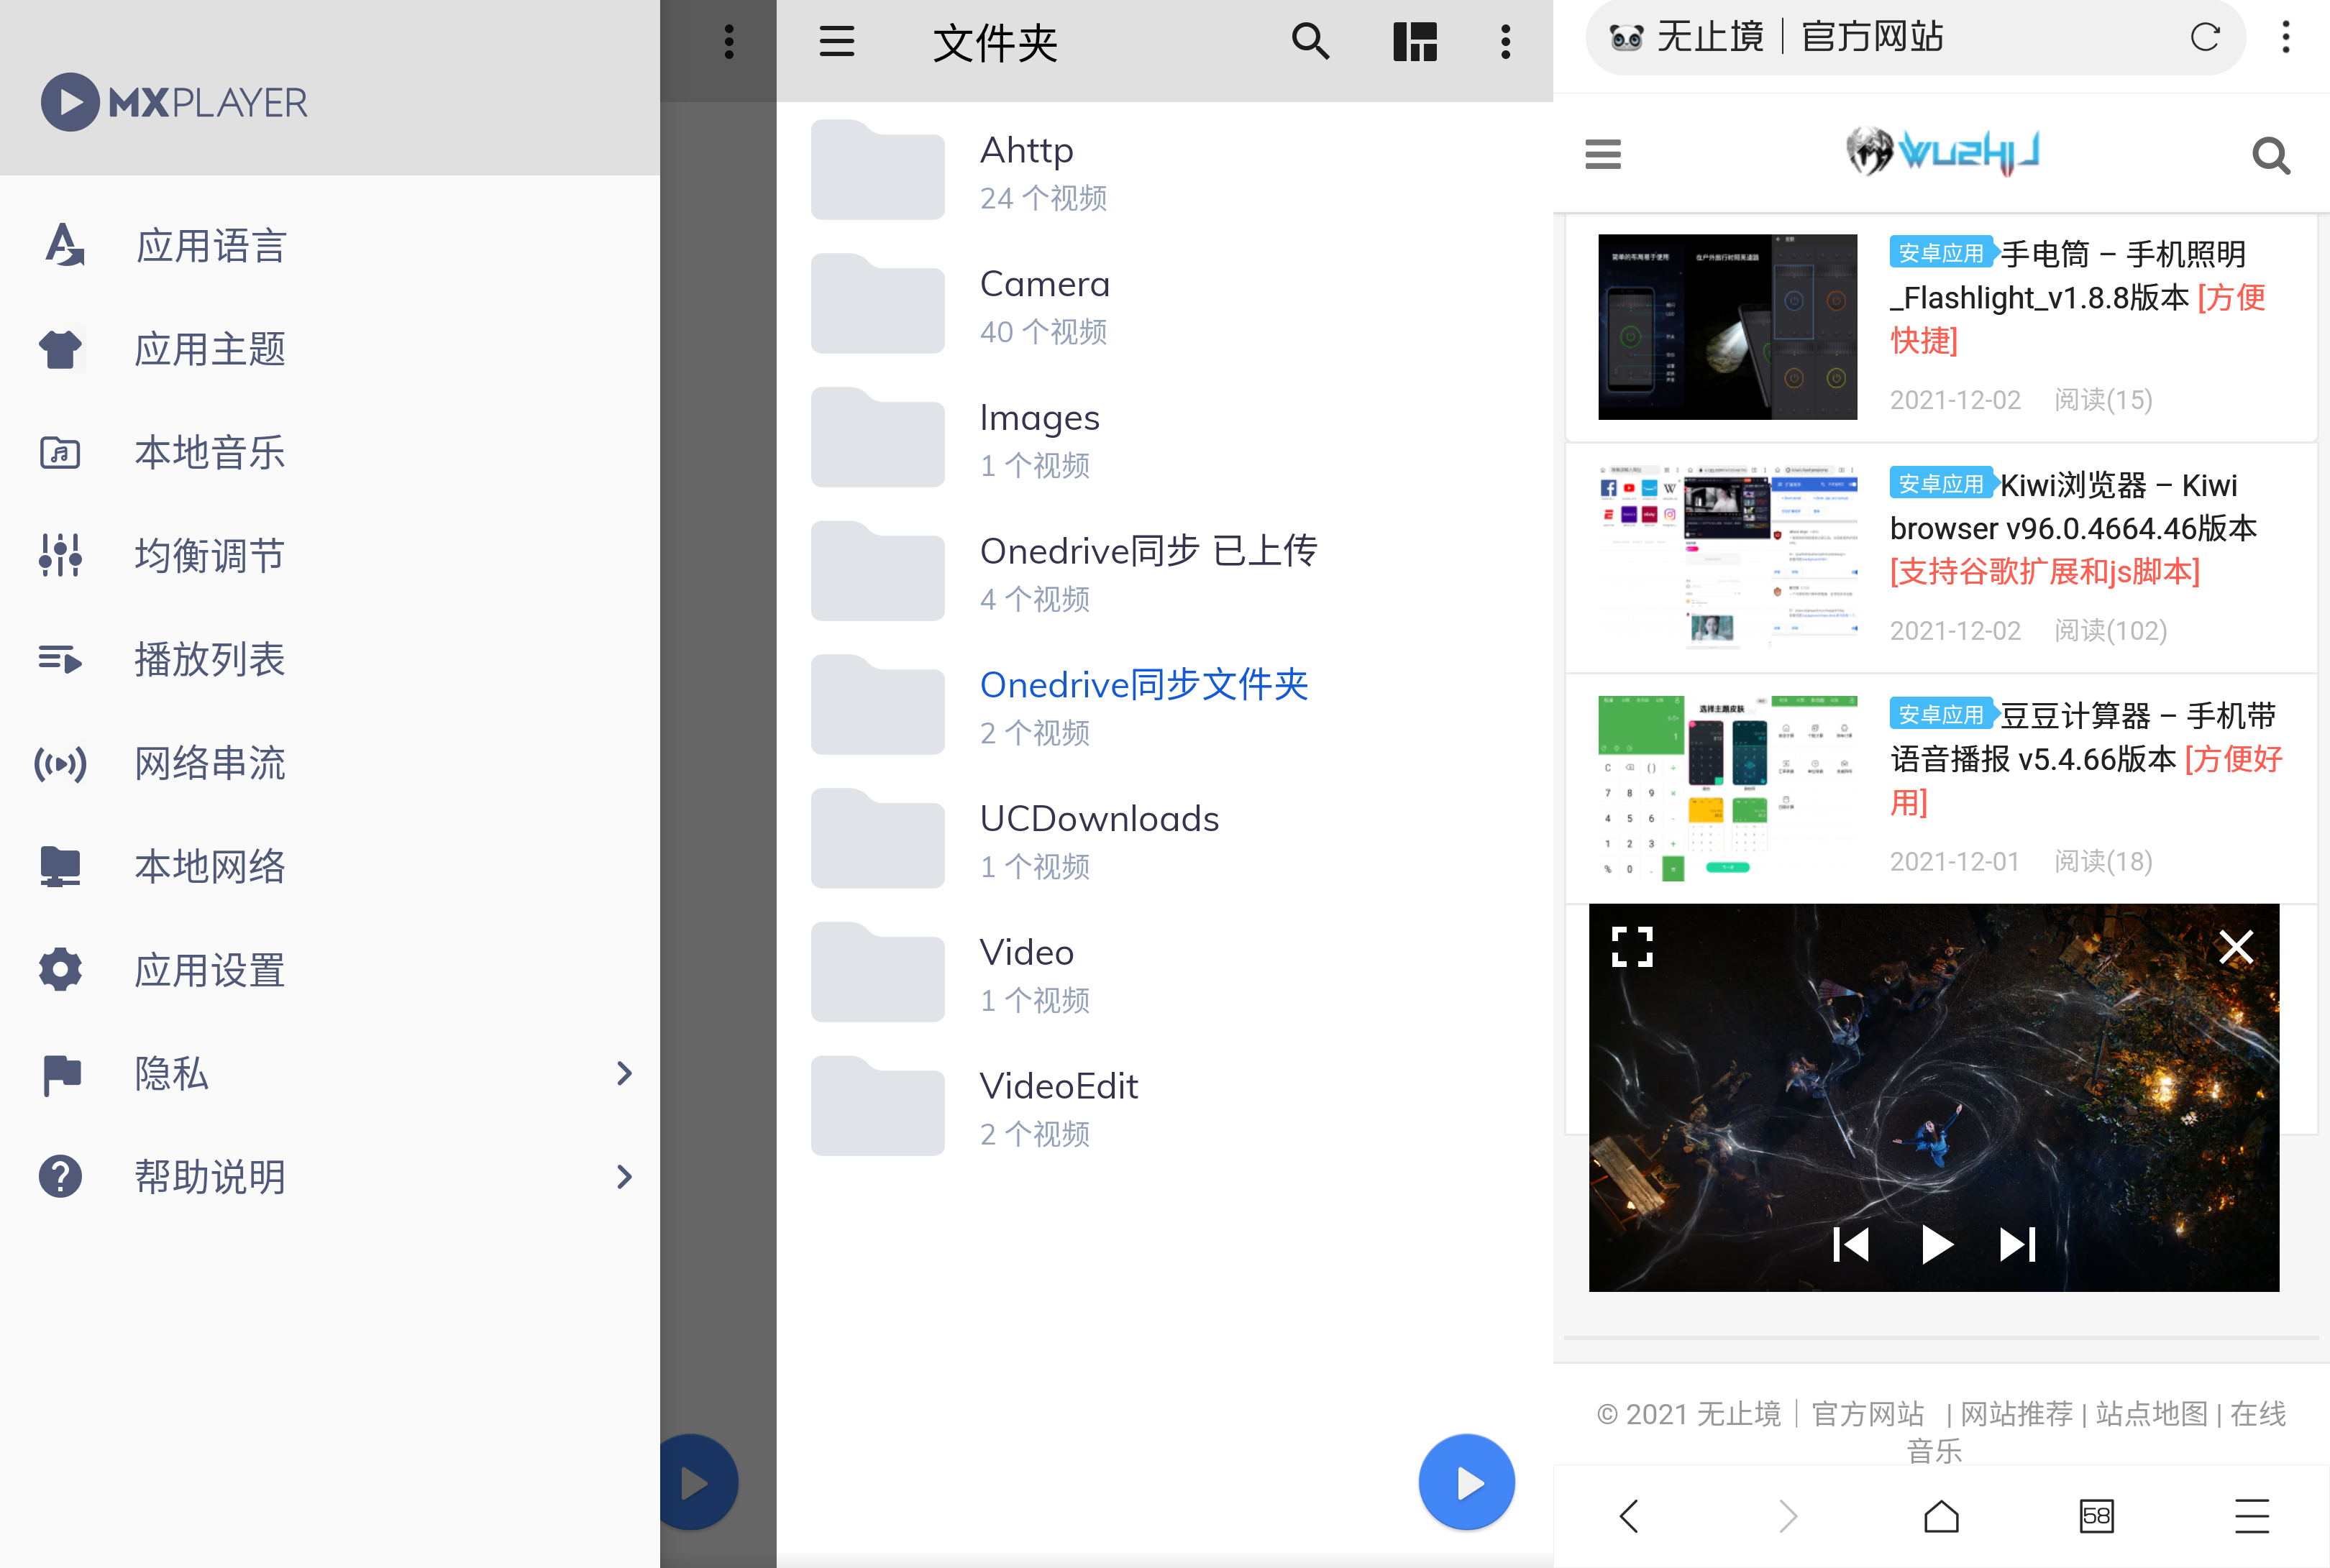Search videos in the folder list
Image resolution: width=2330 pixels, height=1568 pixels.
1310,42
